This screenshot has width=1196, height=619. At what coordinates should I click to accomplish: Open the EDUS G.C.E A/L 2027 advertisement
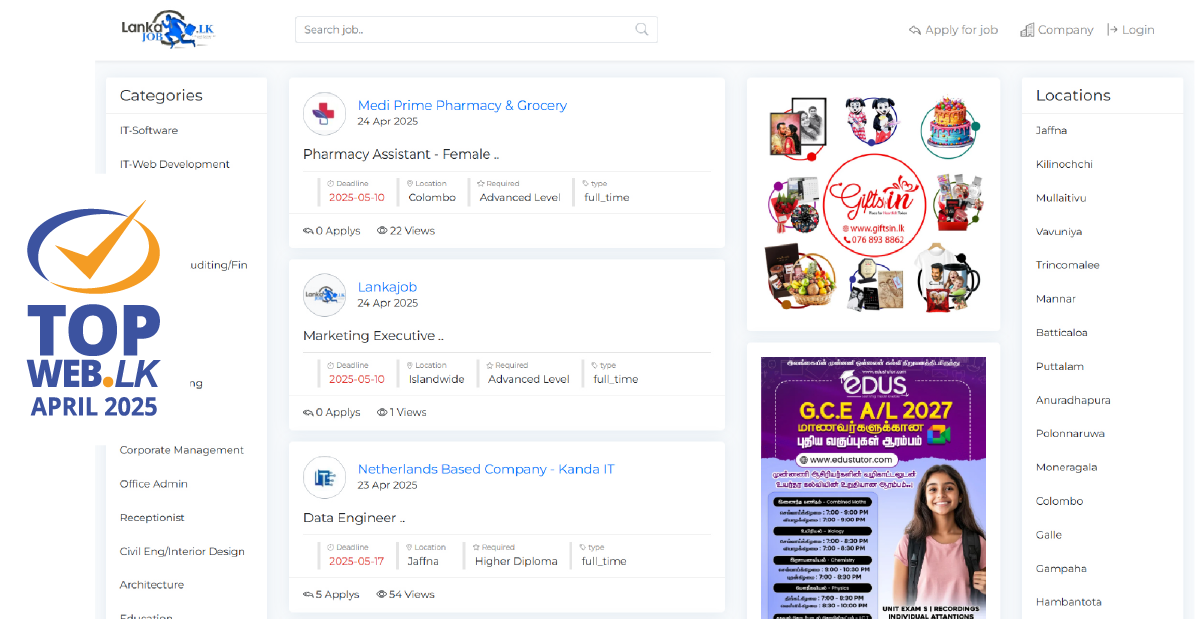tap(873, 488)
